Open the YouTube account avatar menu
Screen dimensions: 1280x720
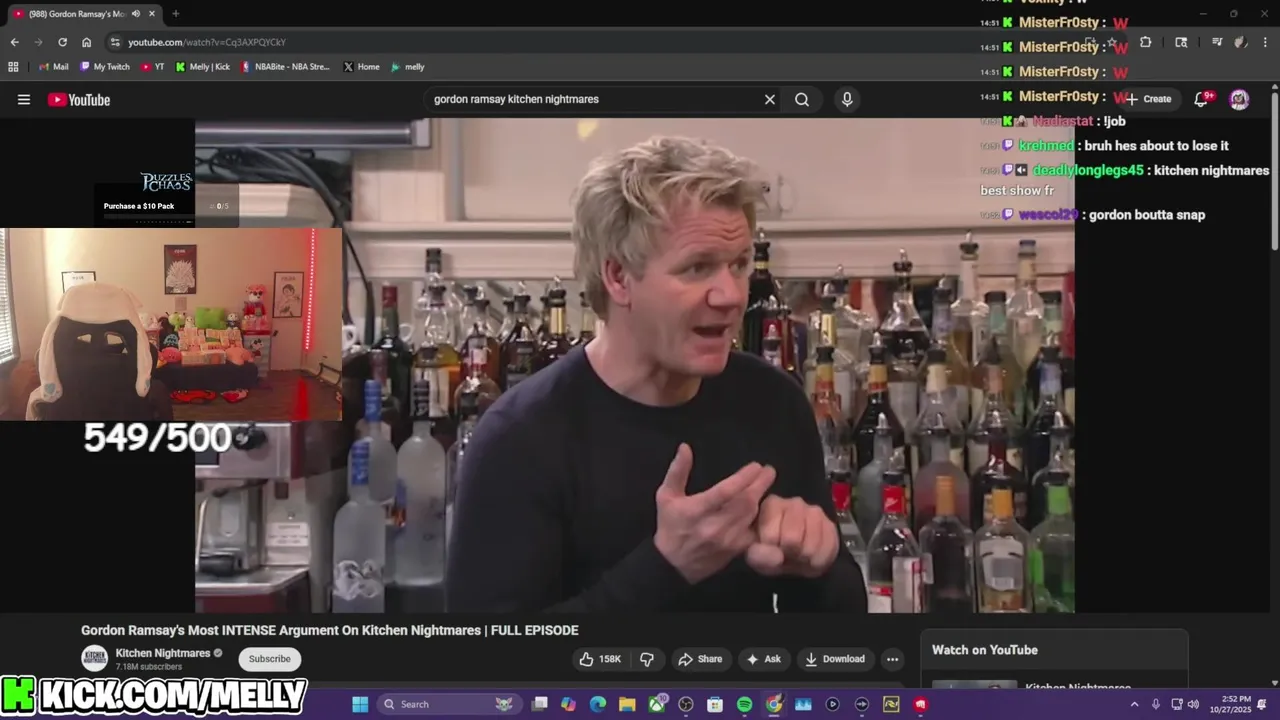pyautogui.click(x=1240, y=98)
